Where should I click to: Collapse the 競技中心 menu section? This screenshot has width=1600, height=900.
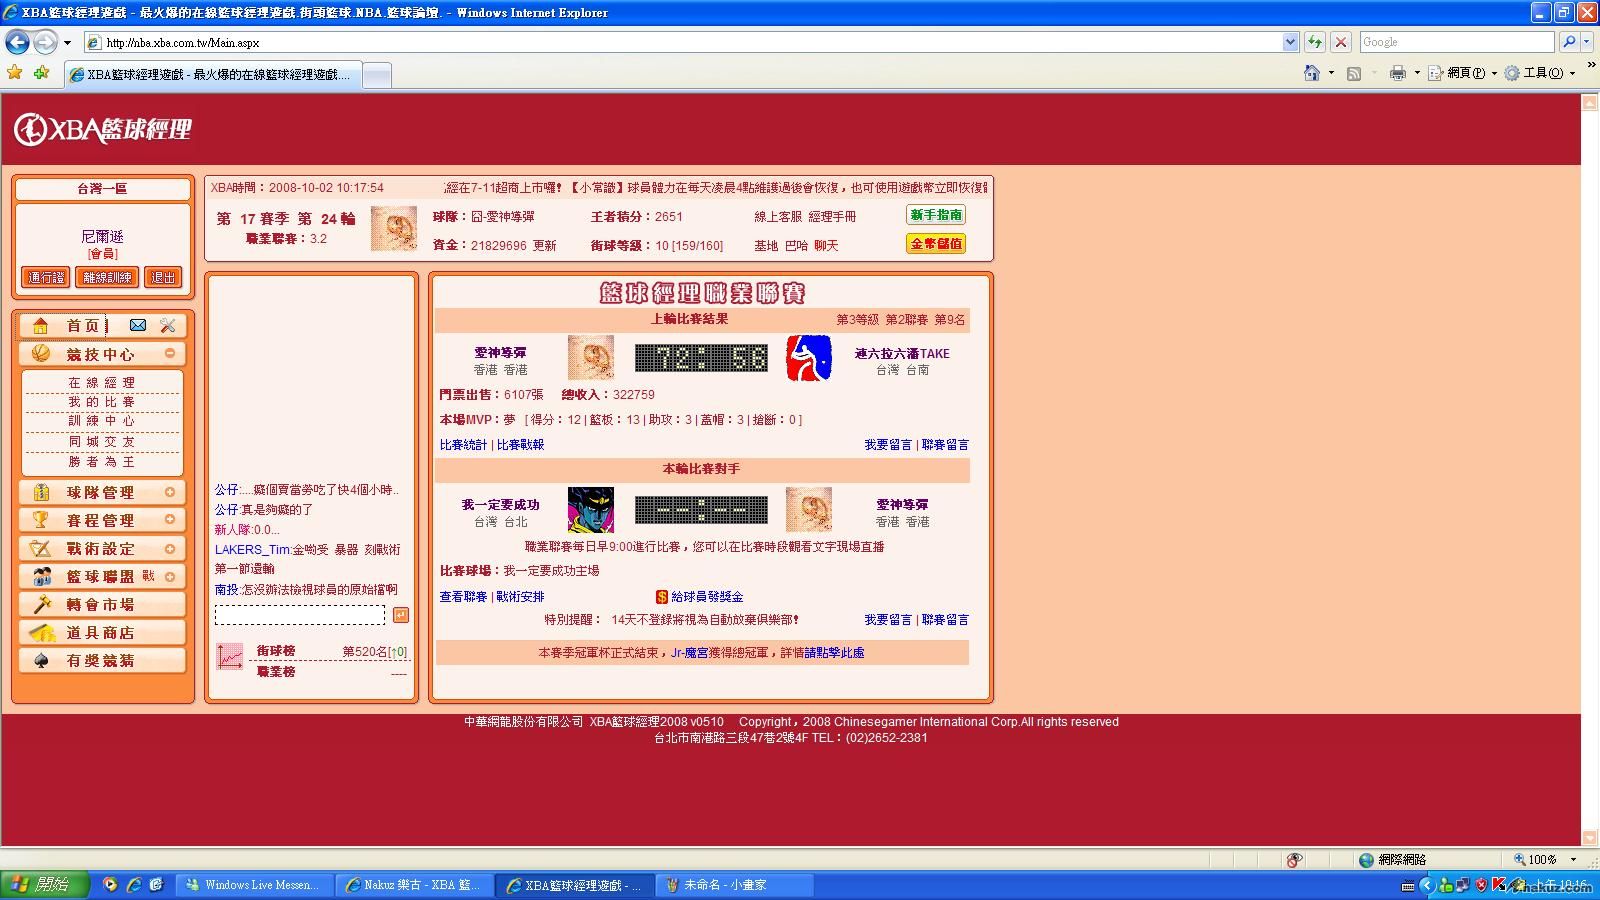coord(170,354)
